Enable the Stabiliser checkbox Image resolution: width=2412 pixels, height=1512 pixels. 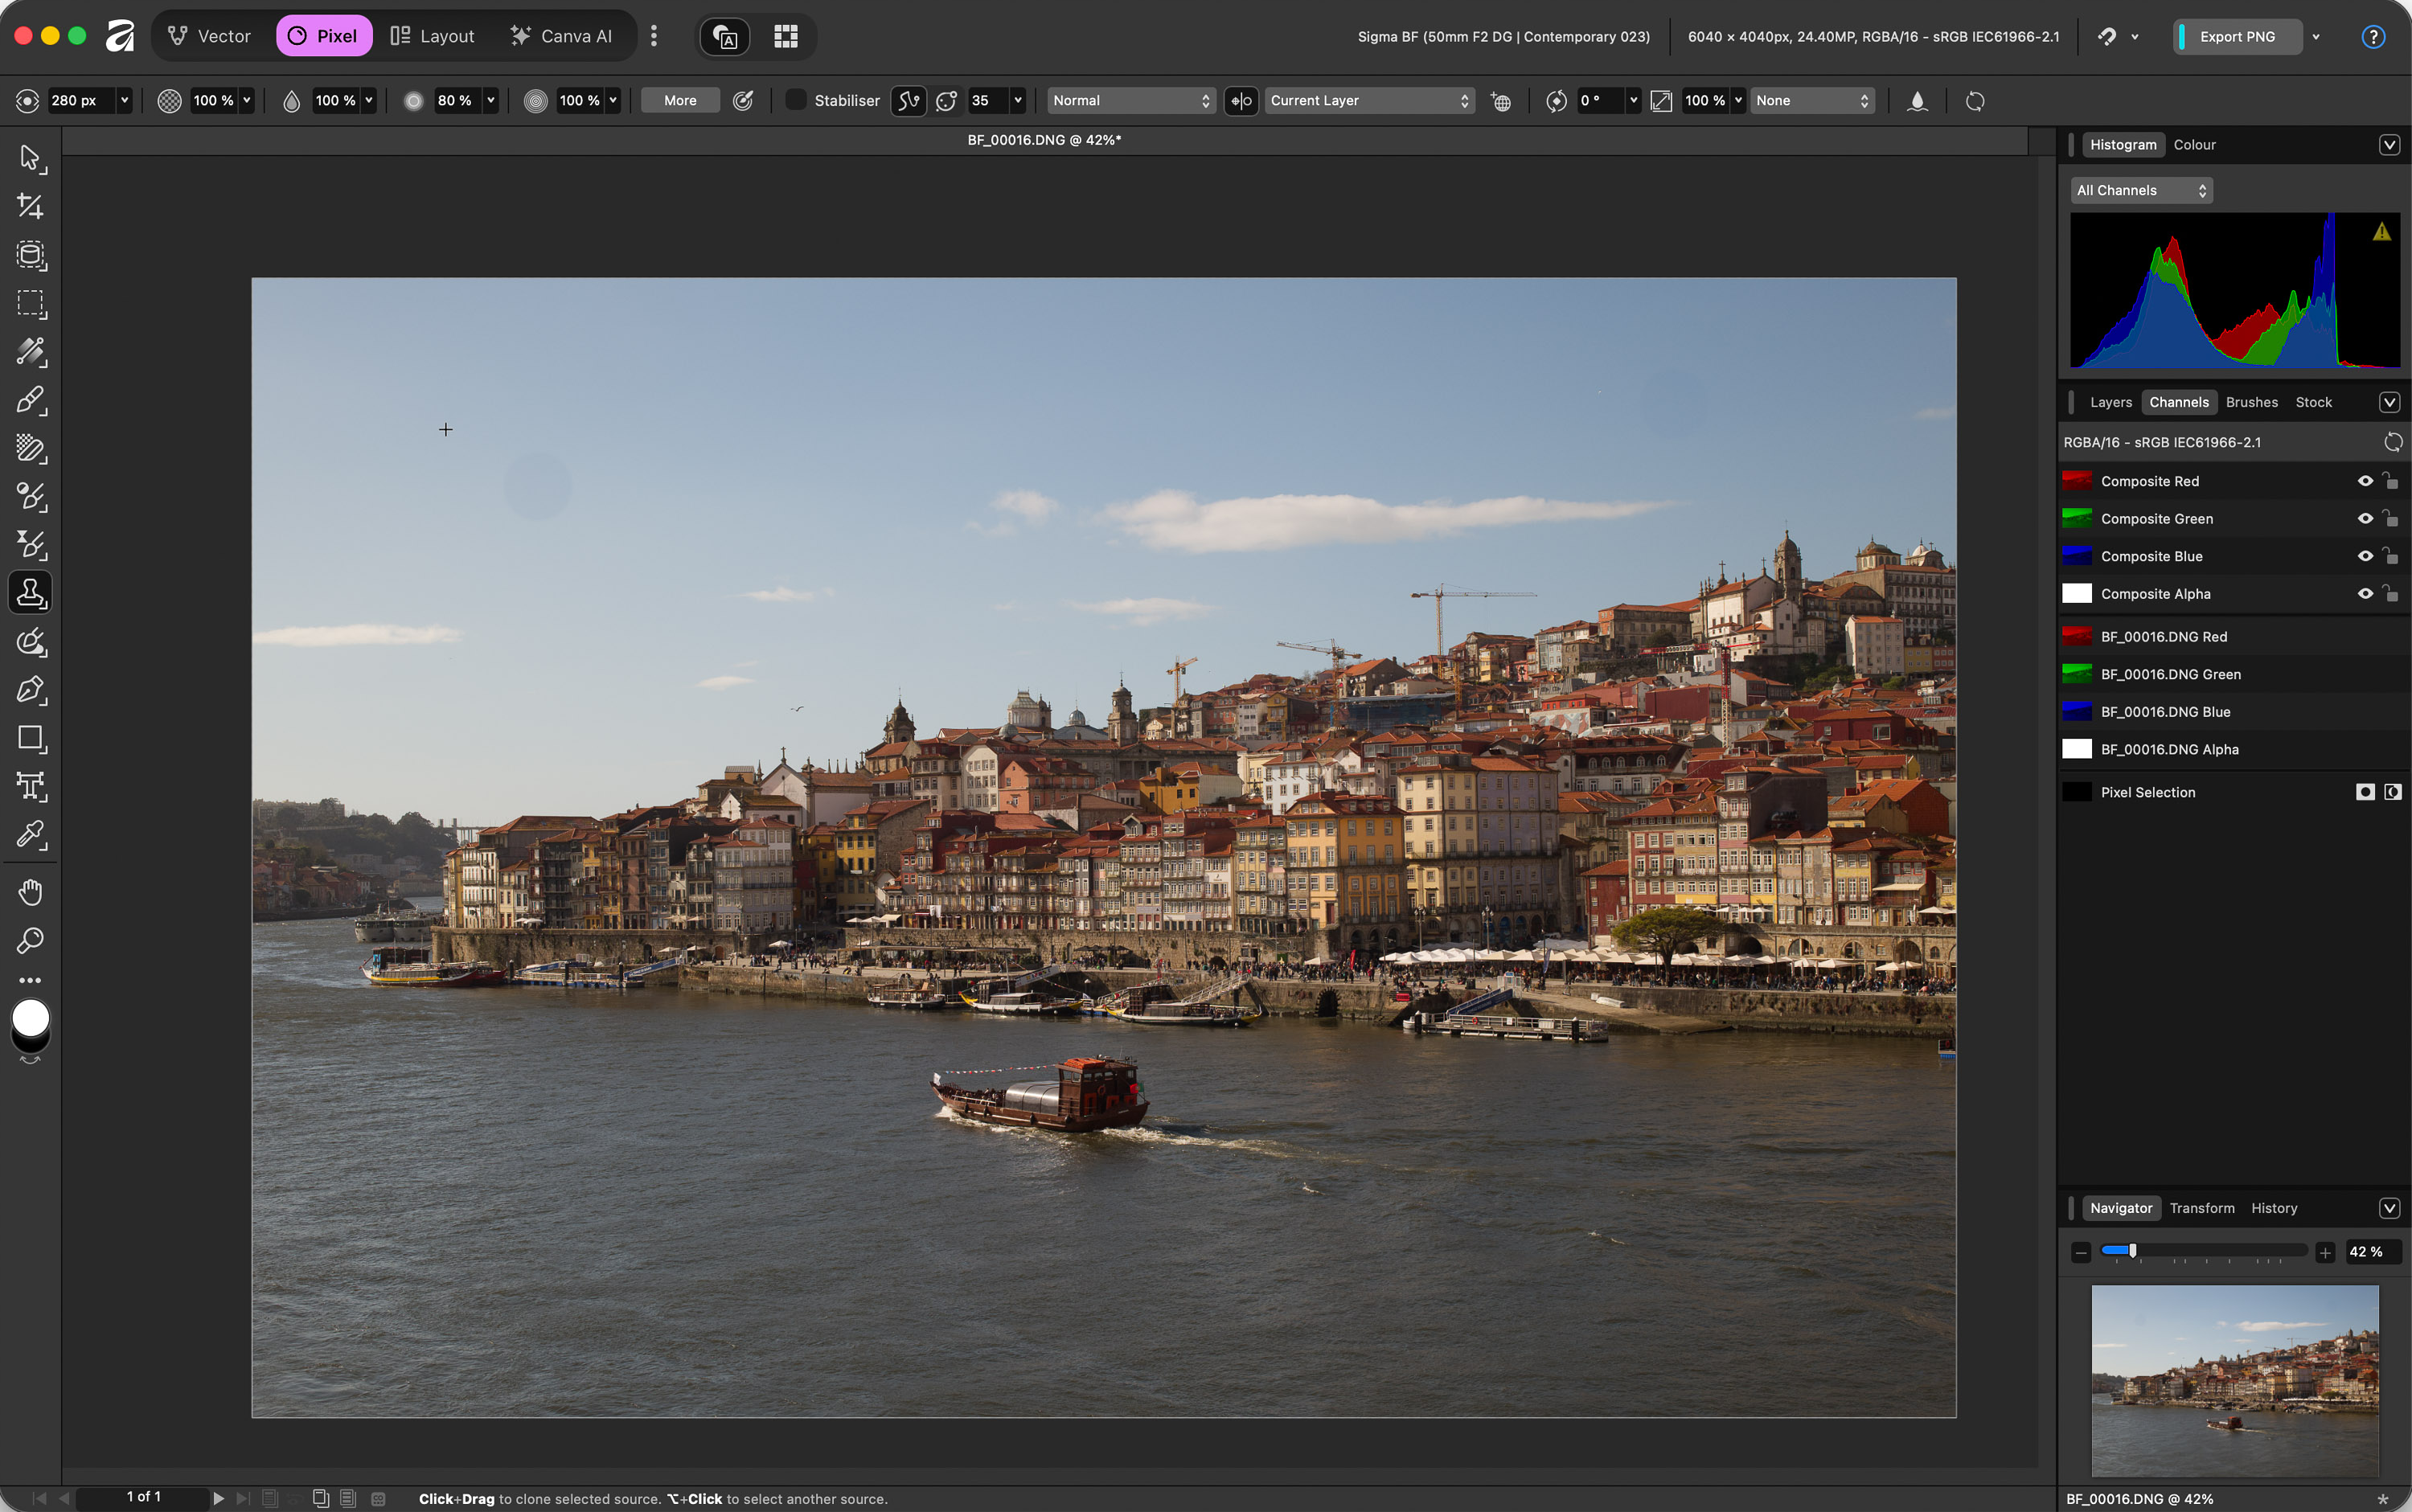[x=796, y=100]
